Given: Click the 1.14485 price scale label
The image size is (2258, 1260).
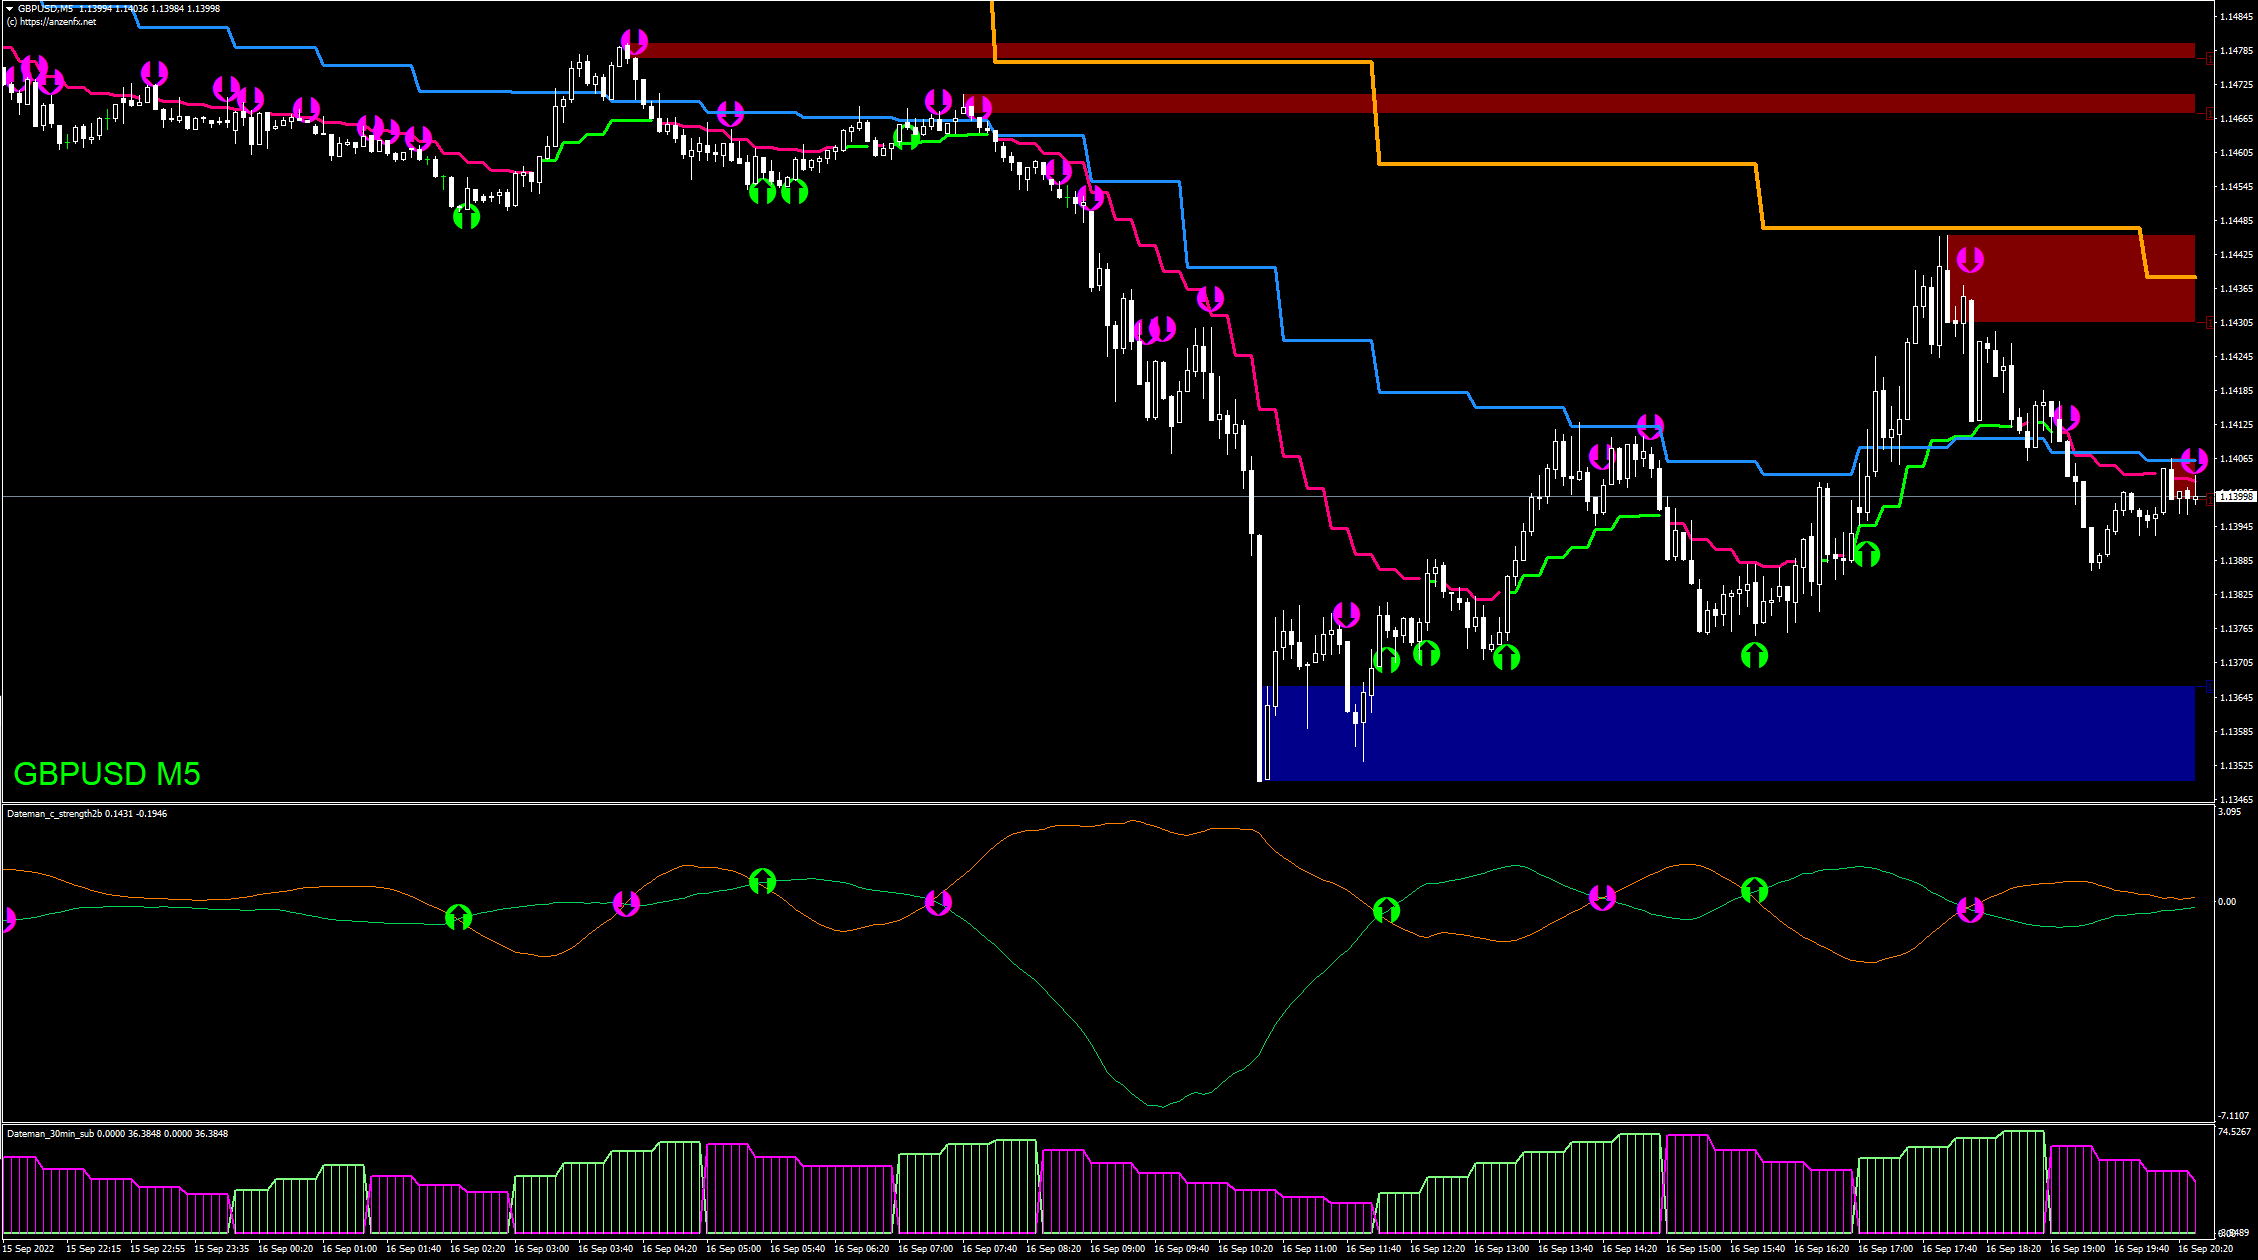Looking at the screenshot, I should pos(2236,221).
